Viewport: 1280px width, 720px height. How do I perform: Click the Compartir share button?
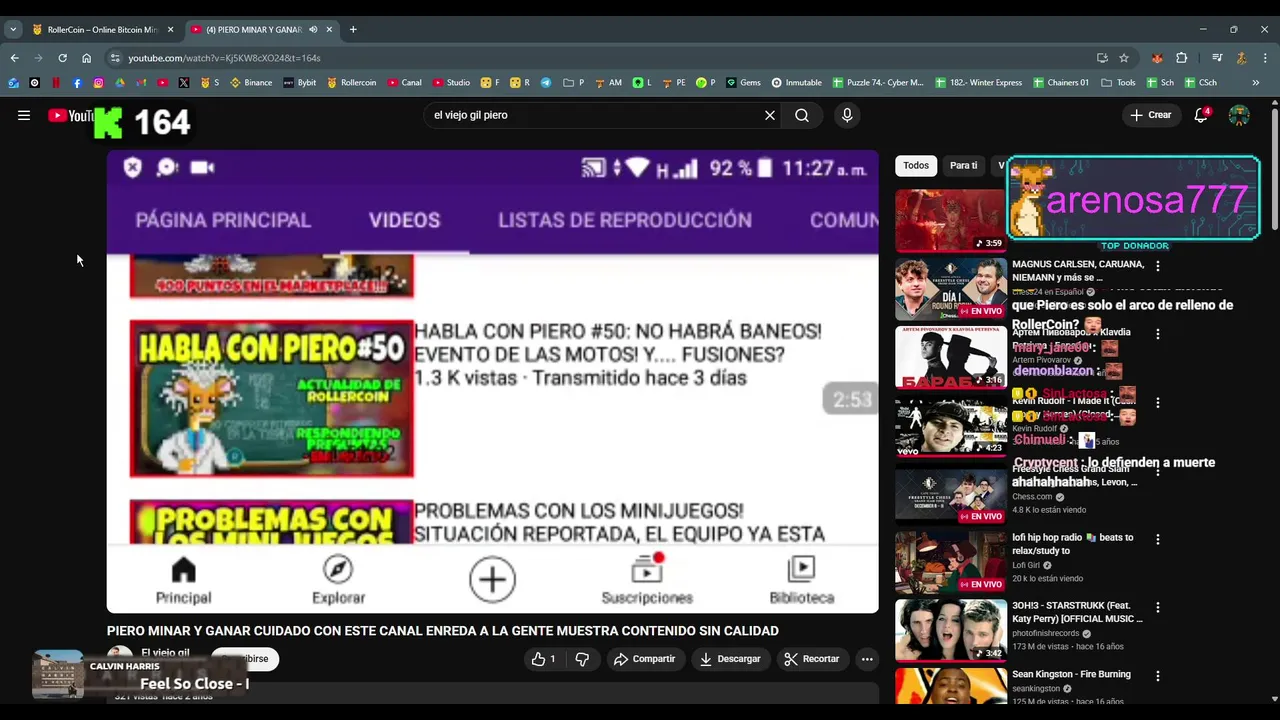(644, 659)
